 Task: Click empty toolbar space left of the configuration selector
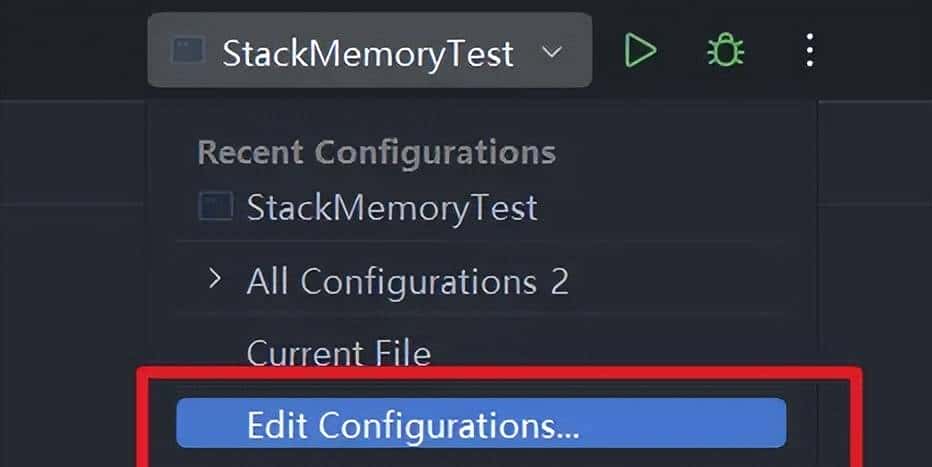tap(70, 50)
